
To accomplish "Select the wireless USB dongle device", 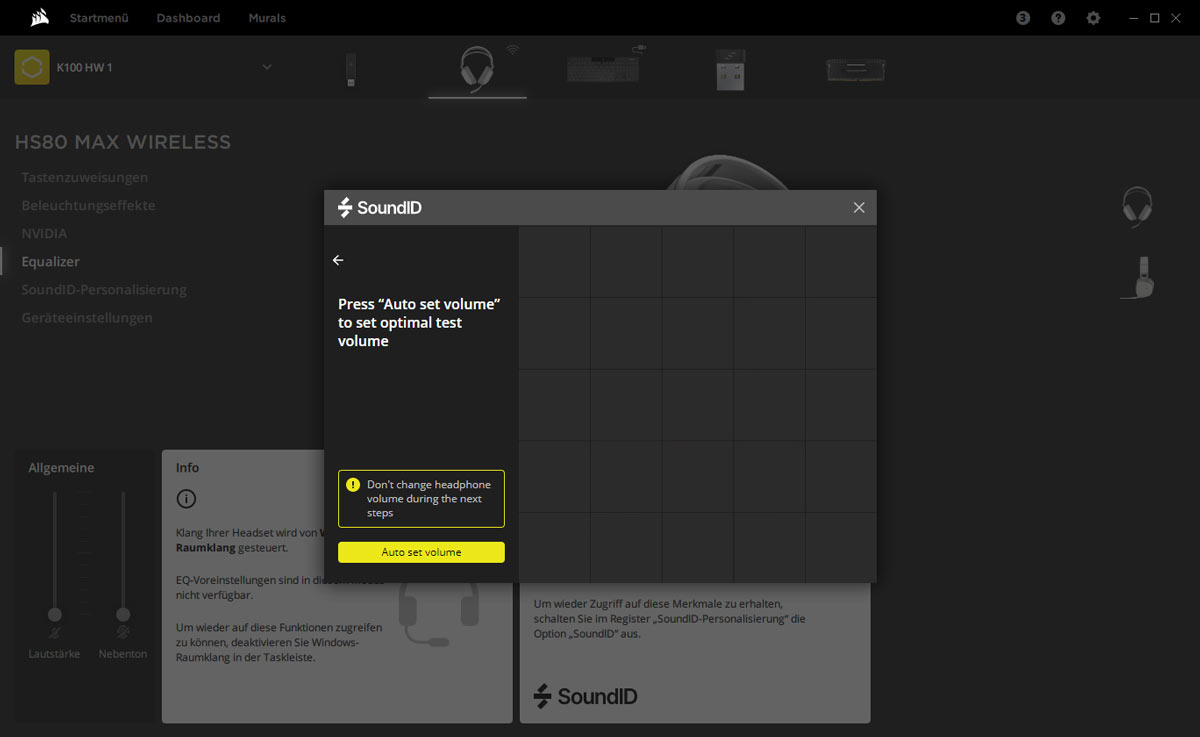I will click(351, 69).
